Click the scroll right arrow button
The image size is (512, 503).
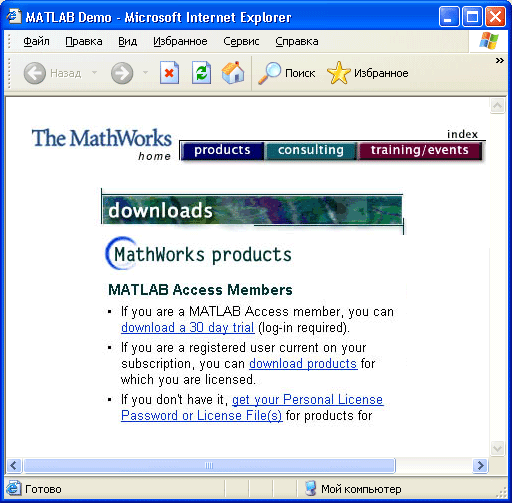pos(480,465)
